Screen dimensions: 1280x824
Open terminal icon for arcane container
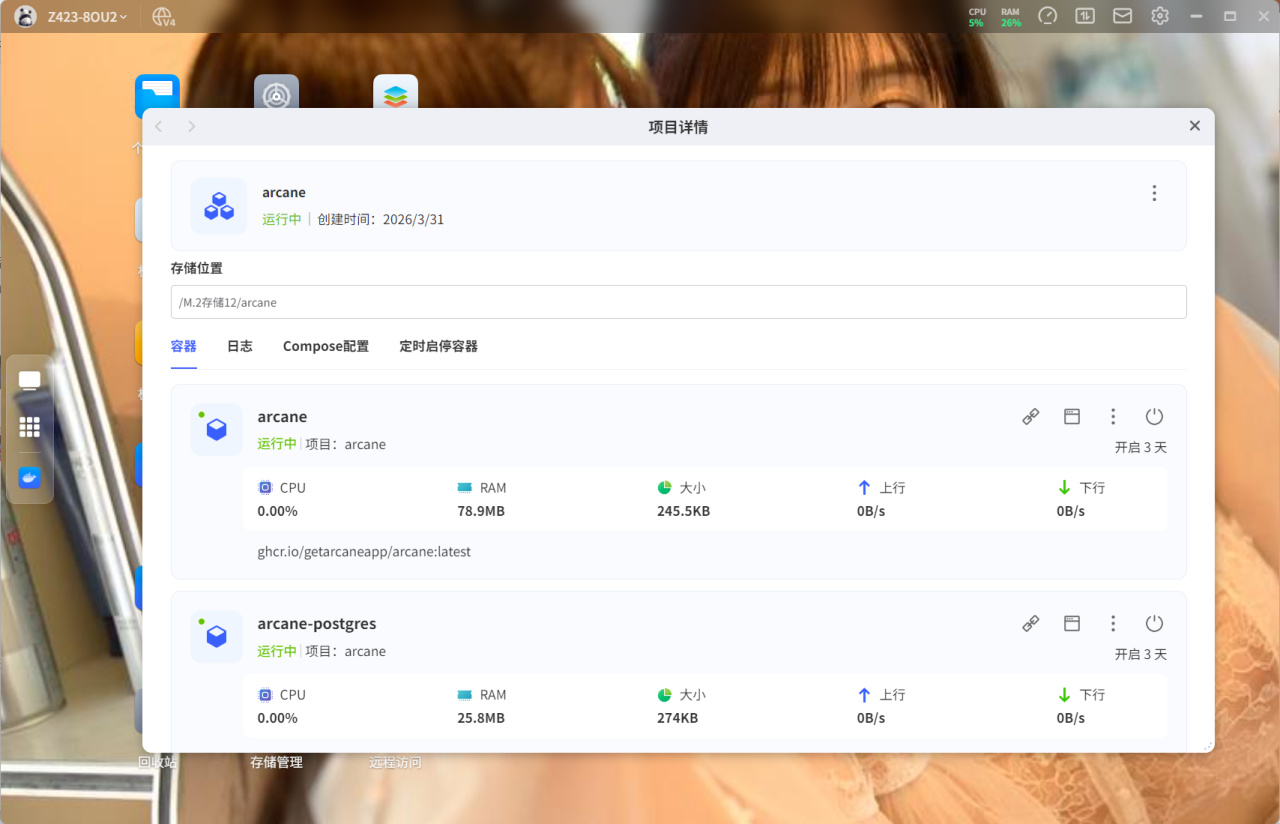1072,417
